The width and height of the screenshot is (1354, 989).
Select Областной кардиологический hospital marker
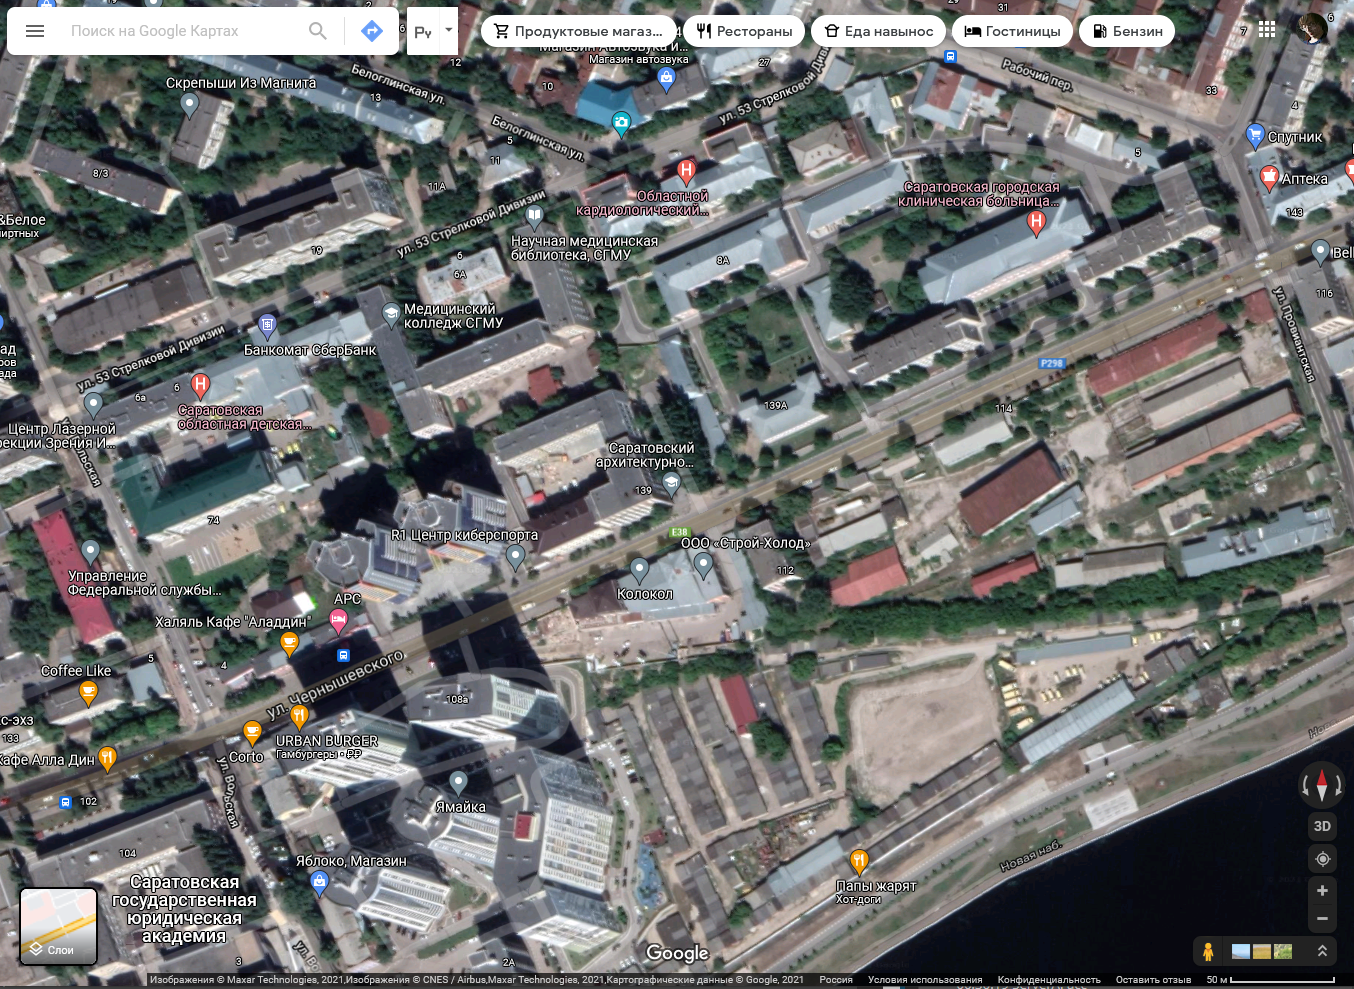[686, 171]
